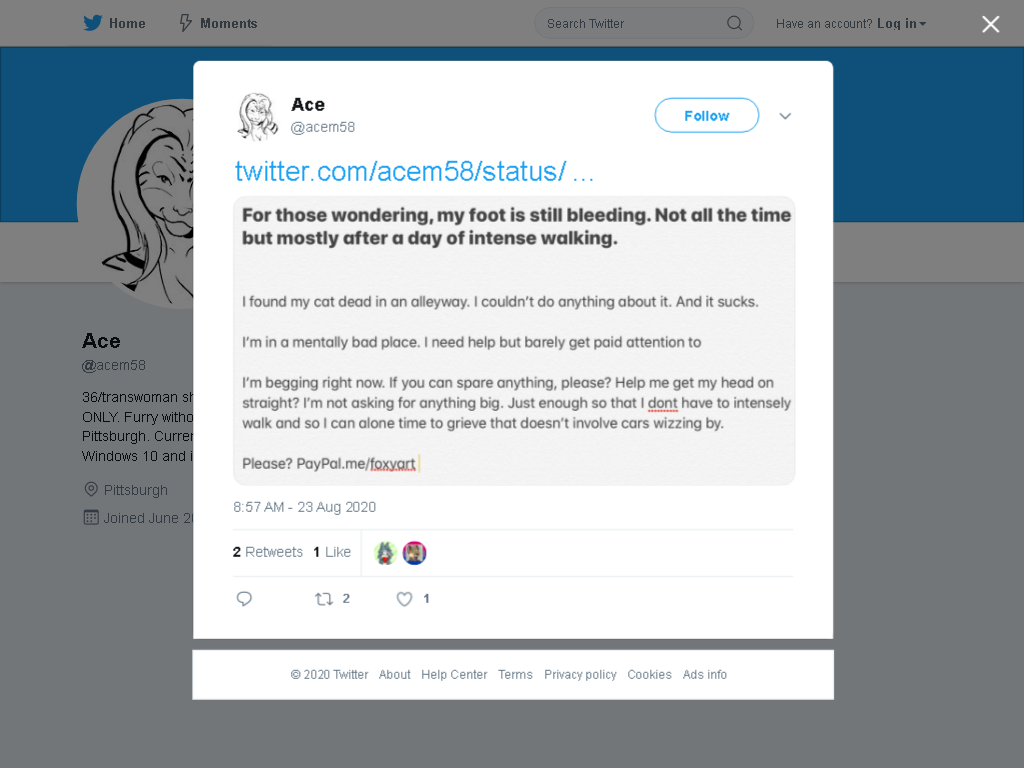Open the tweet's attached text image
Image resolution: width=1024 pixels, height=768 pixels.
coord(514,341)
